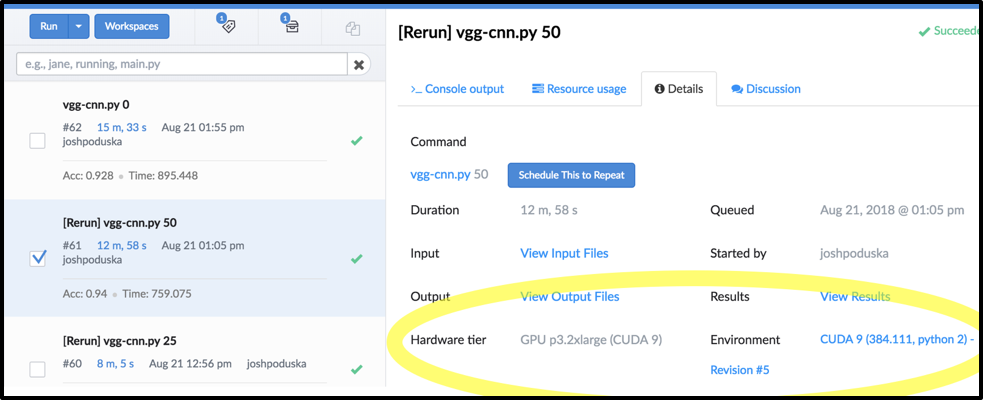Click Schedule This to Repeat button
The width and height of the screenshot is (983, 400).
(571, 175)
